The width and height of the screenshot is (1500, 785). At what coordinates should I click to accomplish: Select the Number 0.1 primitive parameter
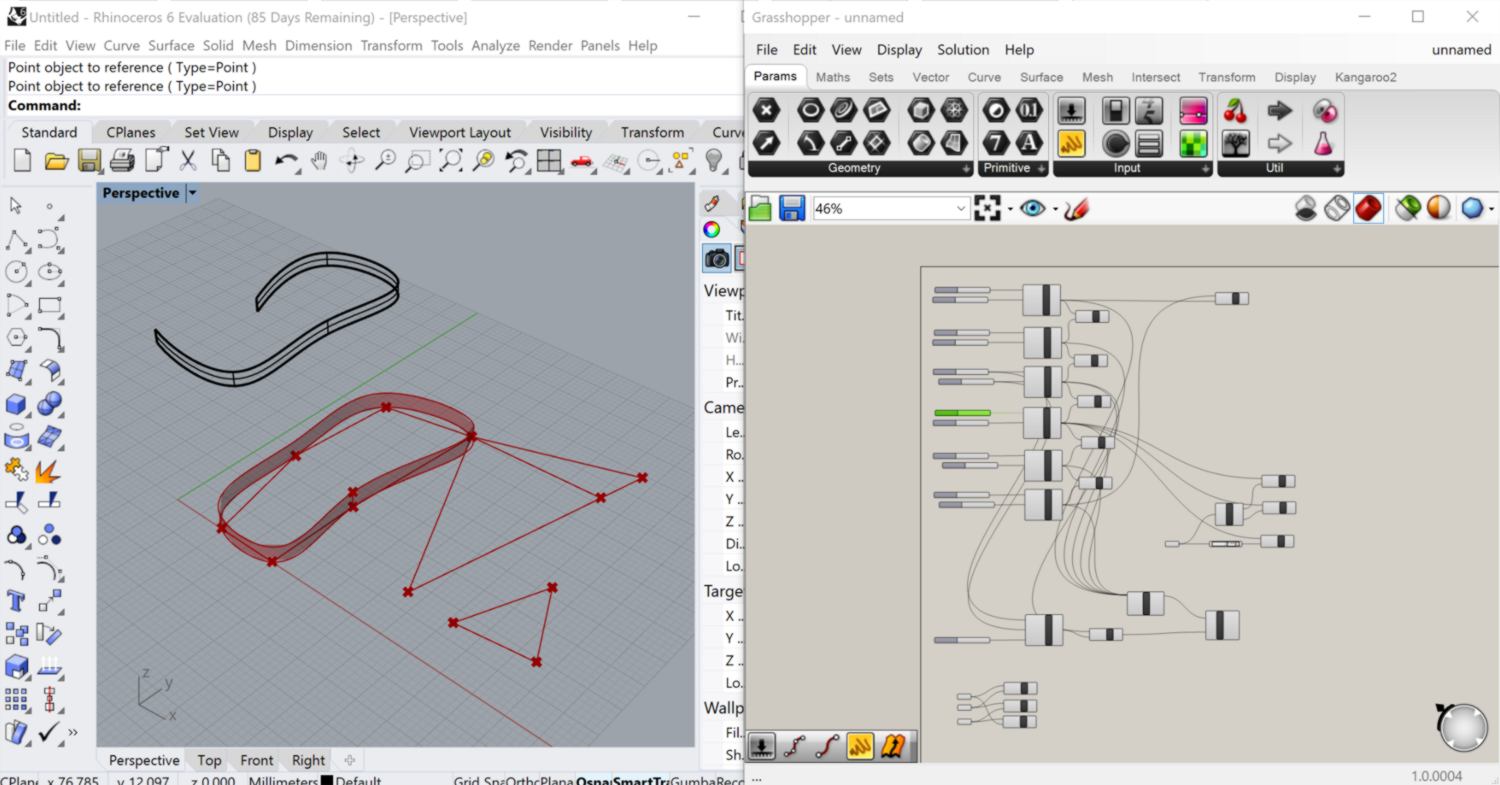[1029, 111]
